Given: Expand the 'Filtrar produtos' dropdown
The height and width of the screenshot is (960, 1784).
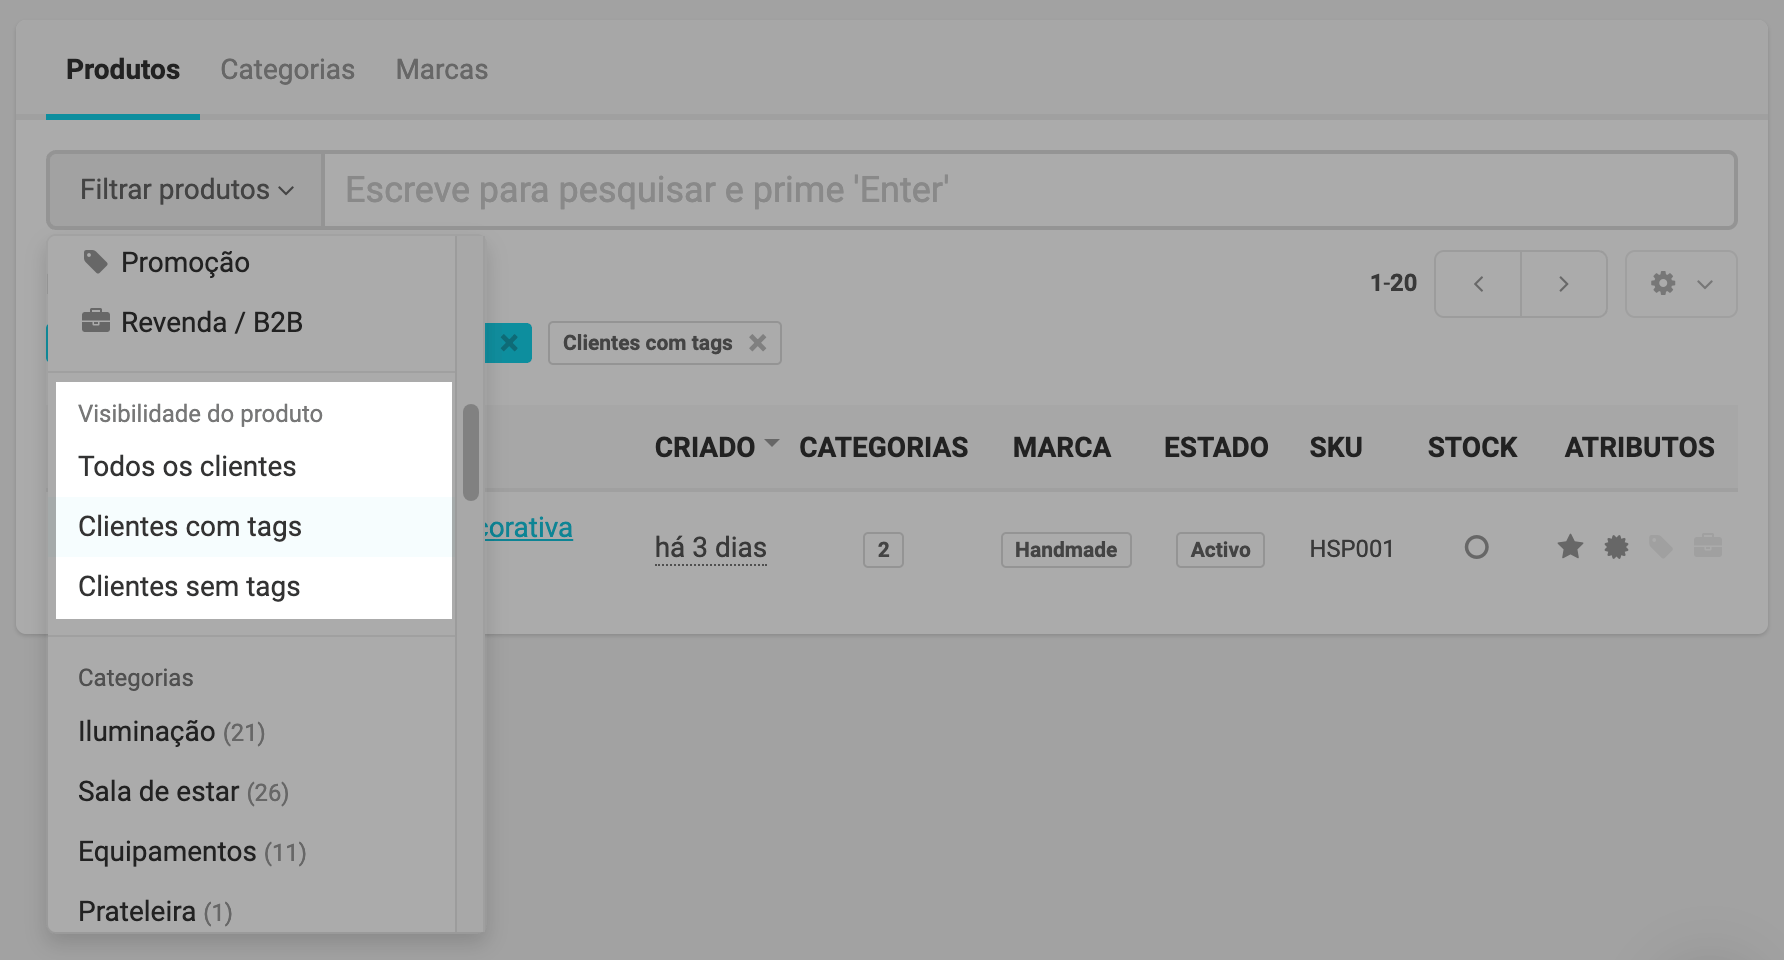Looking at the screenshot, I should [186, 190].
